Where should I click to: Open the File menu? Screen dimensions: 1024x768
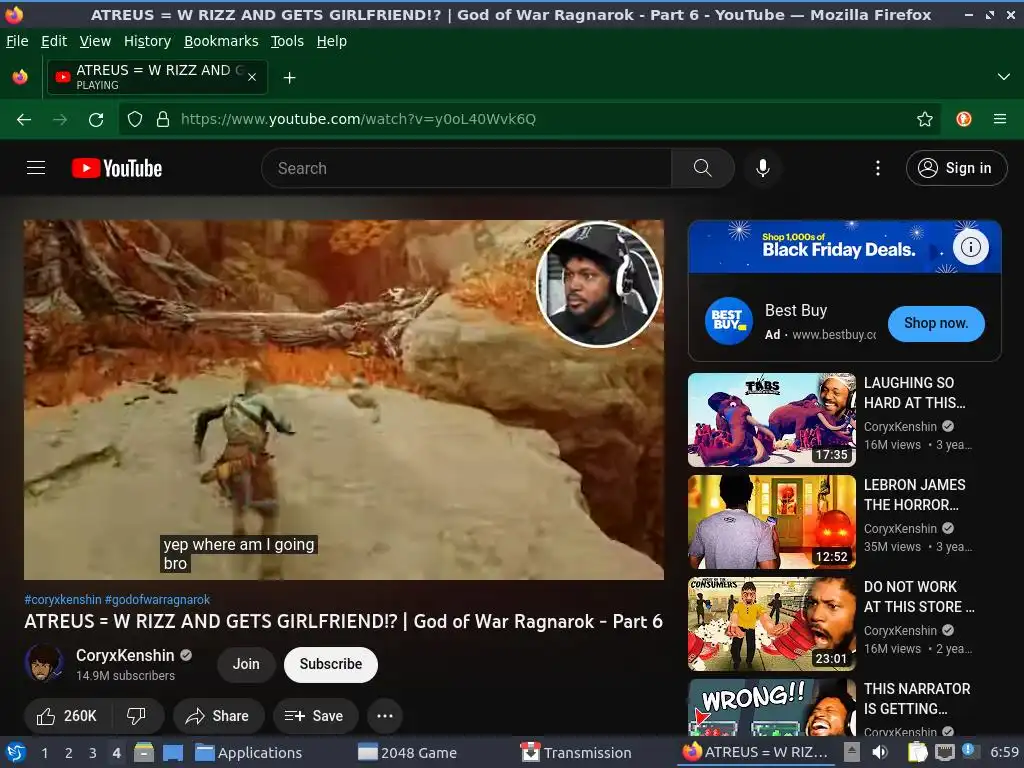pyautogui.click(x=17, y=41)
